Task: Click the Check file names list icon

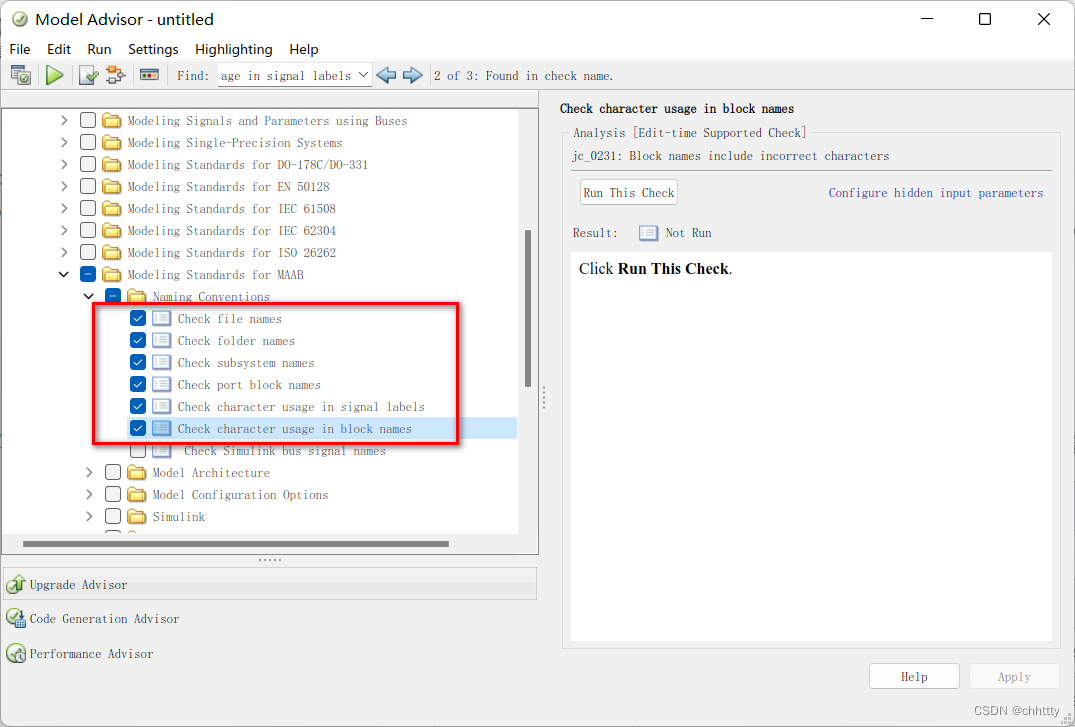Action: pyautogui.click(x=162, y=318)
